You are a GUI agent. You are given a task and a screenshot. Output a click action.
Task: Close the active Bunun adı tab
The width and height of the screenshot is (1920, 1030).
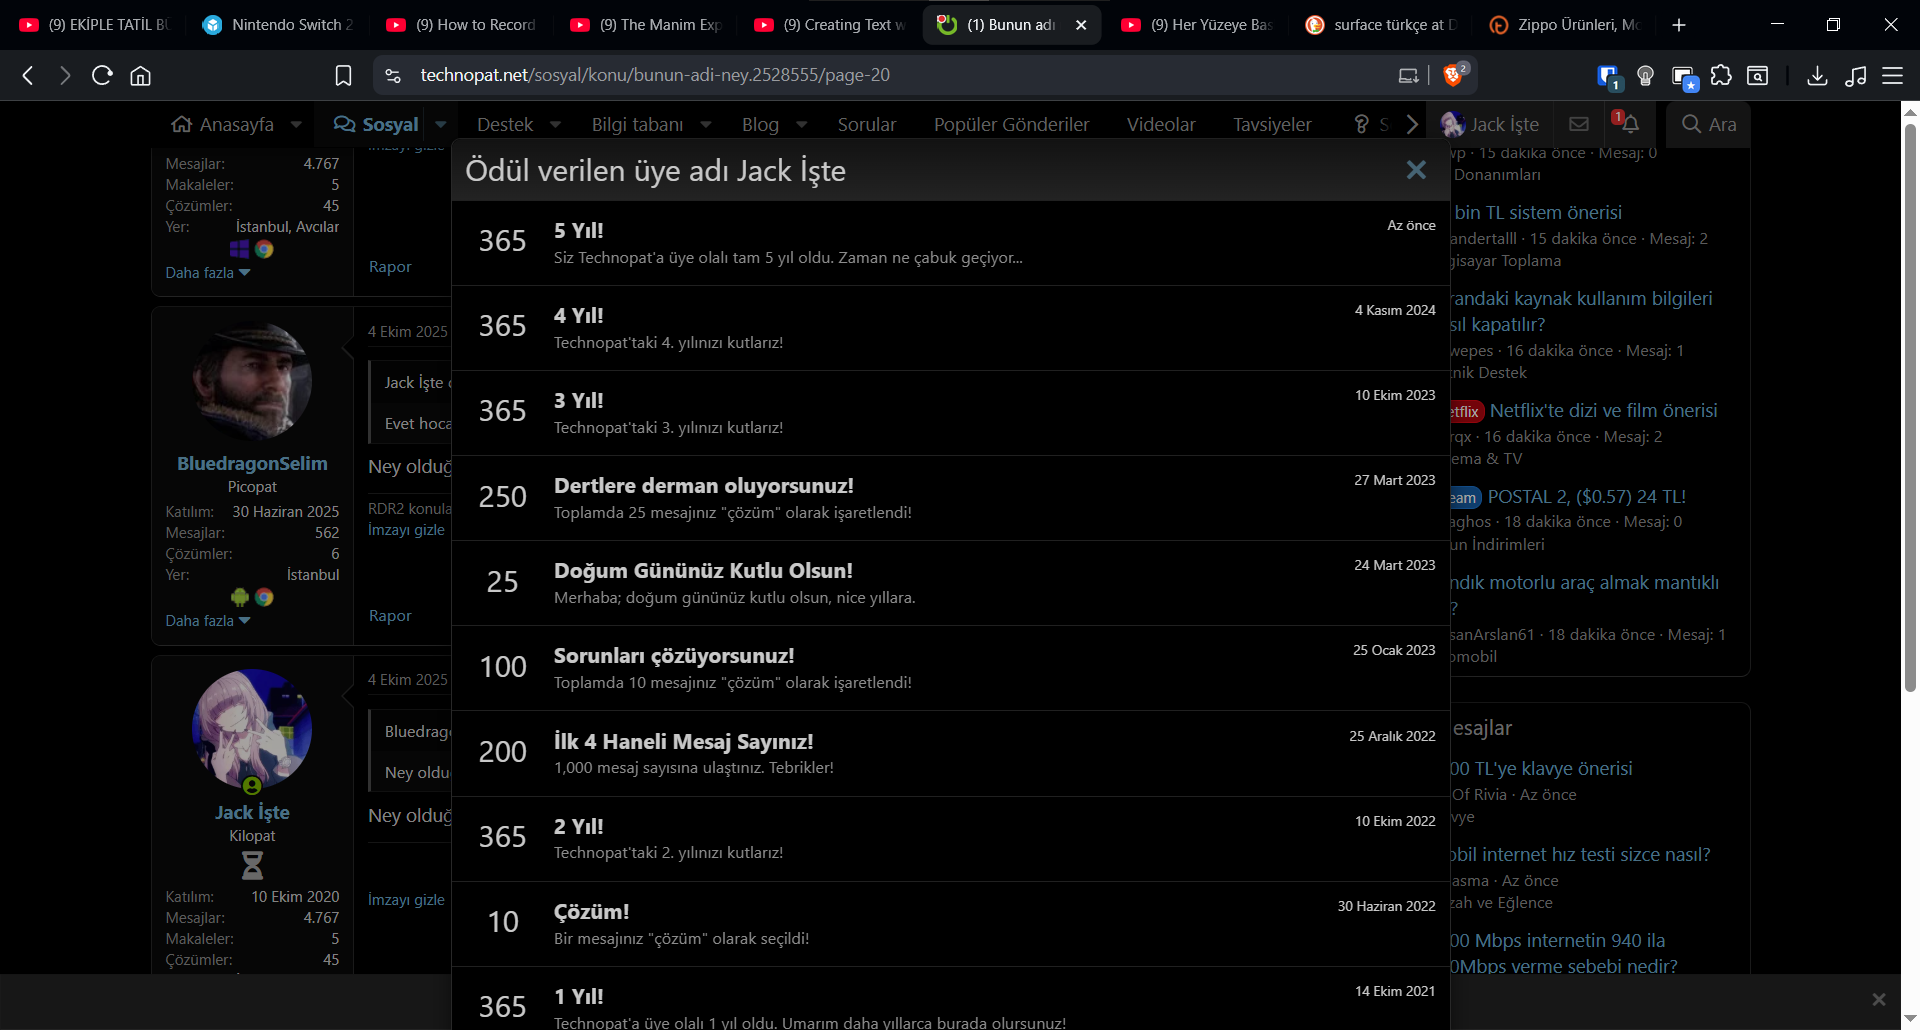point(1081,25)
